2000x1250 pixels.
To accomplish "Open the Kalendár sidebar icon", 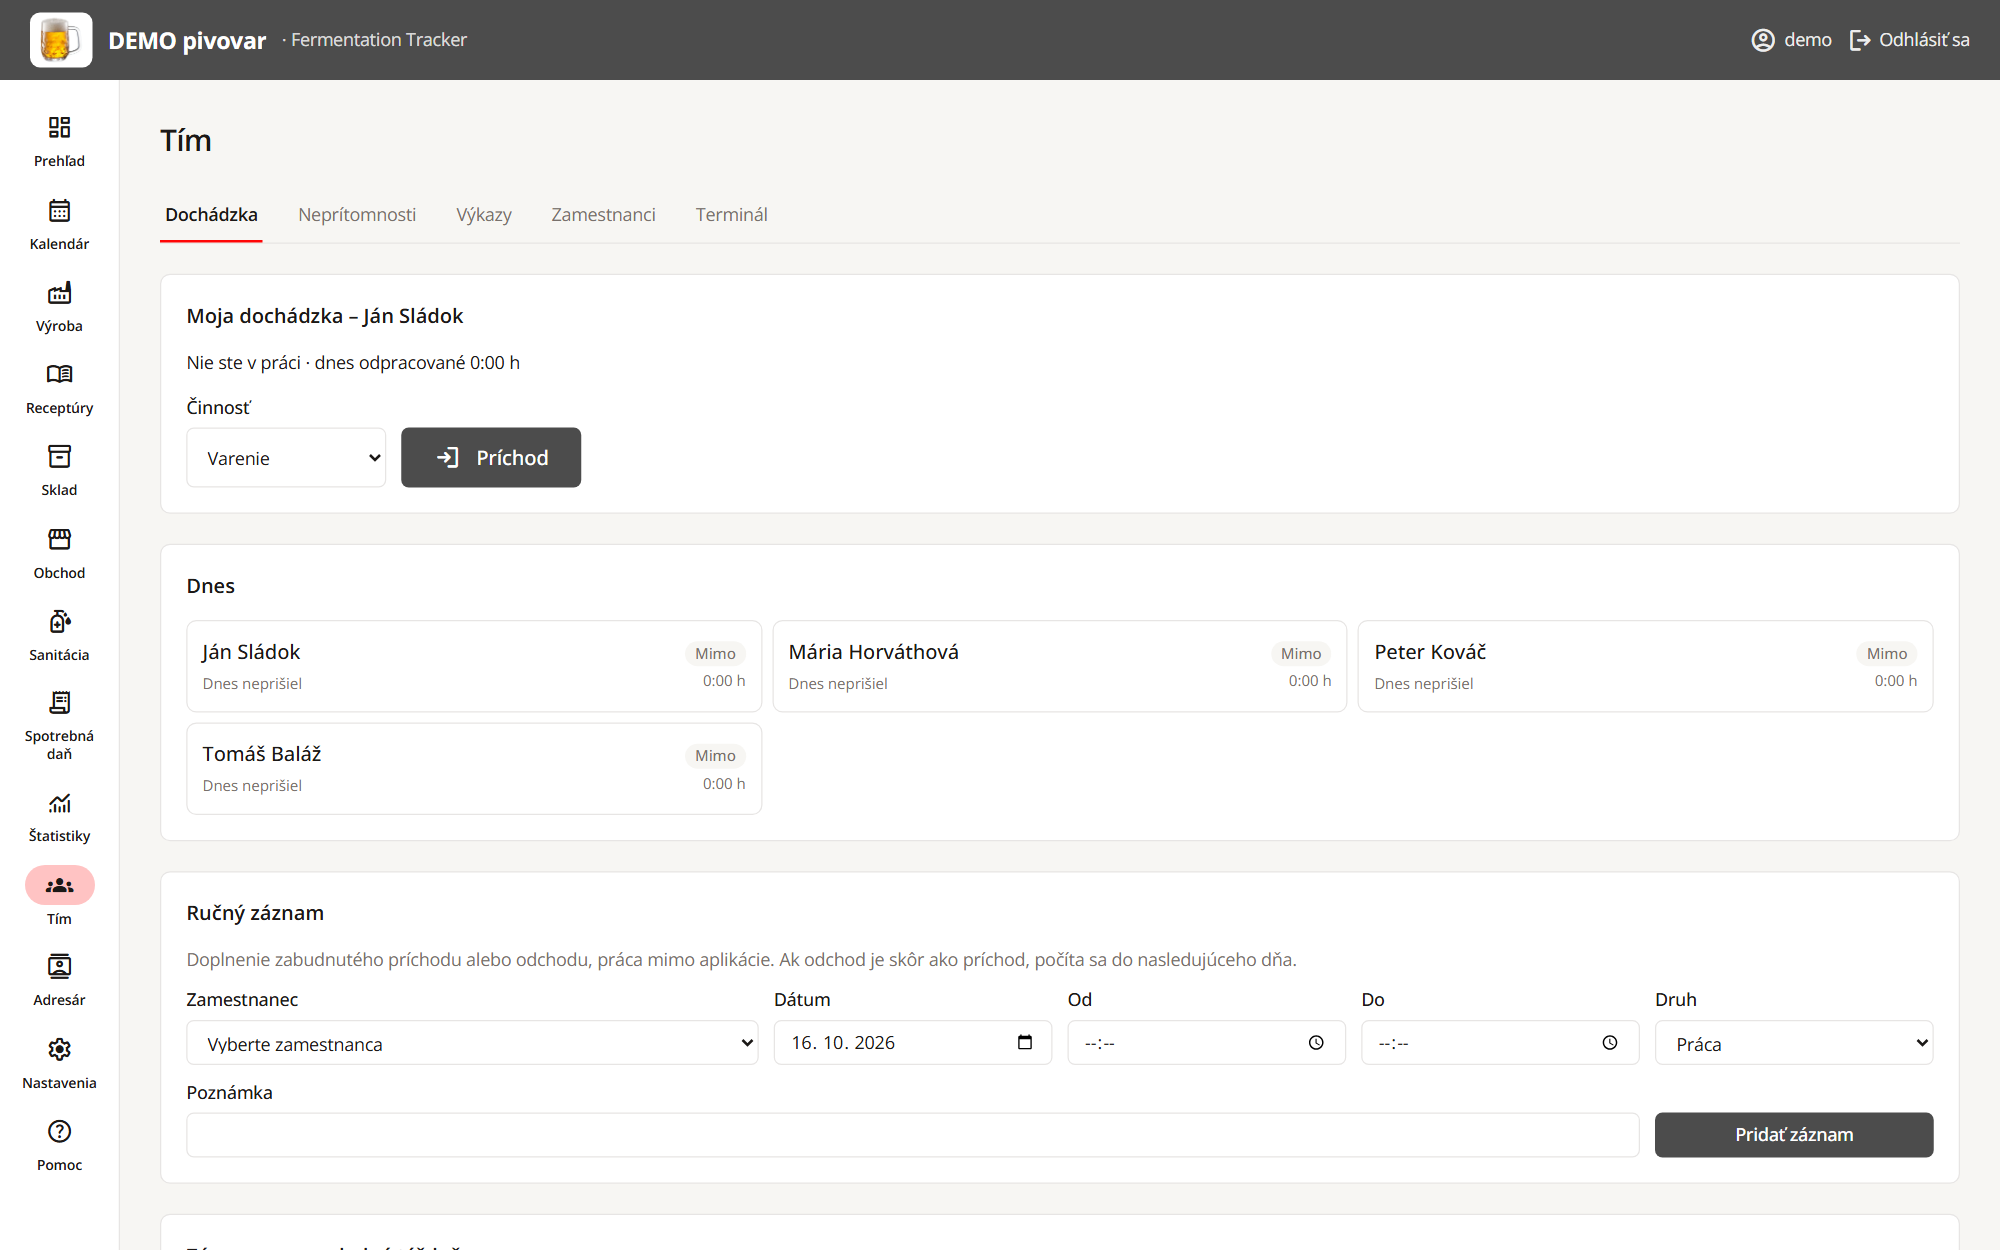I will [59, 210].
